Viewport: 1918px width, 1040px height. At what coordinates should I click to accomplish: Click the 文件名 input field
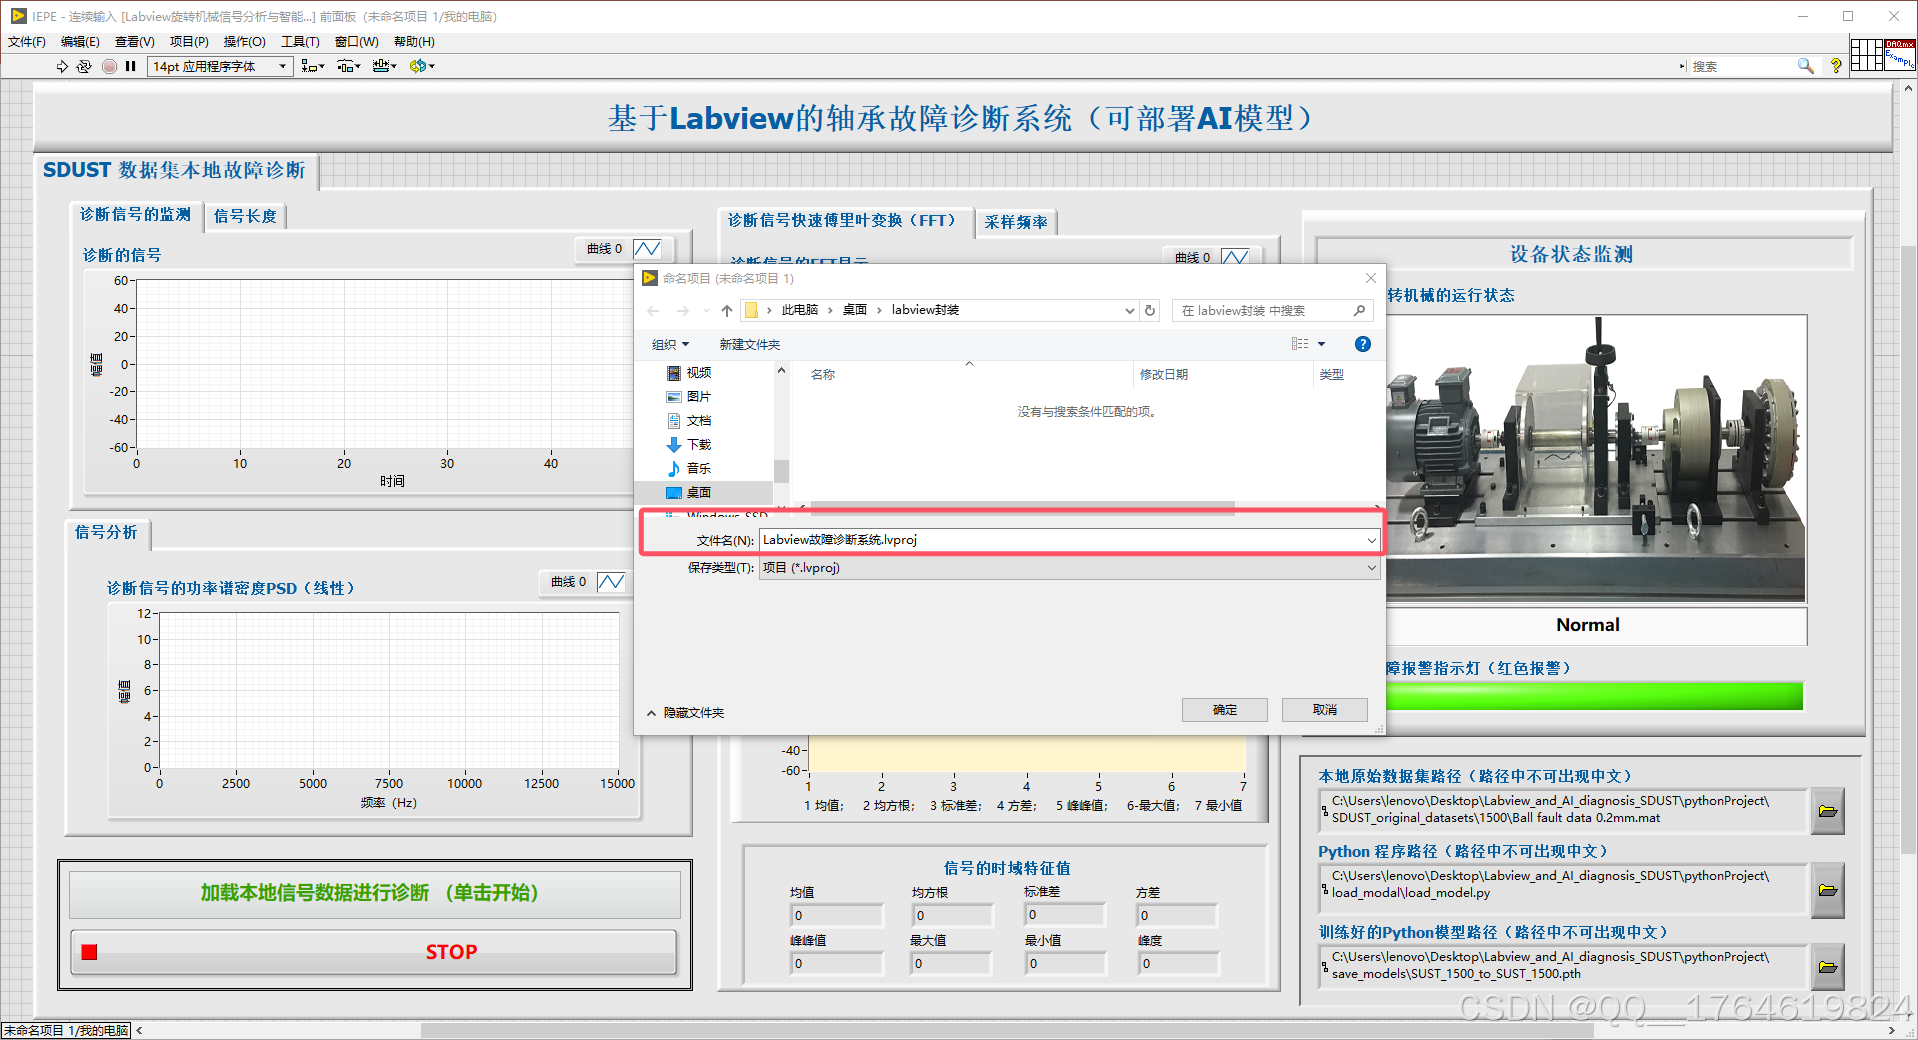tap(1069, 540)
